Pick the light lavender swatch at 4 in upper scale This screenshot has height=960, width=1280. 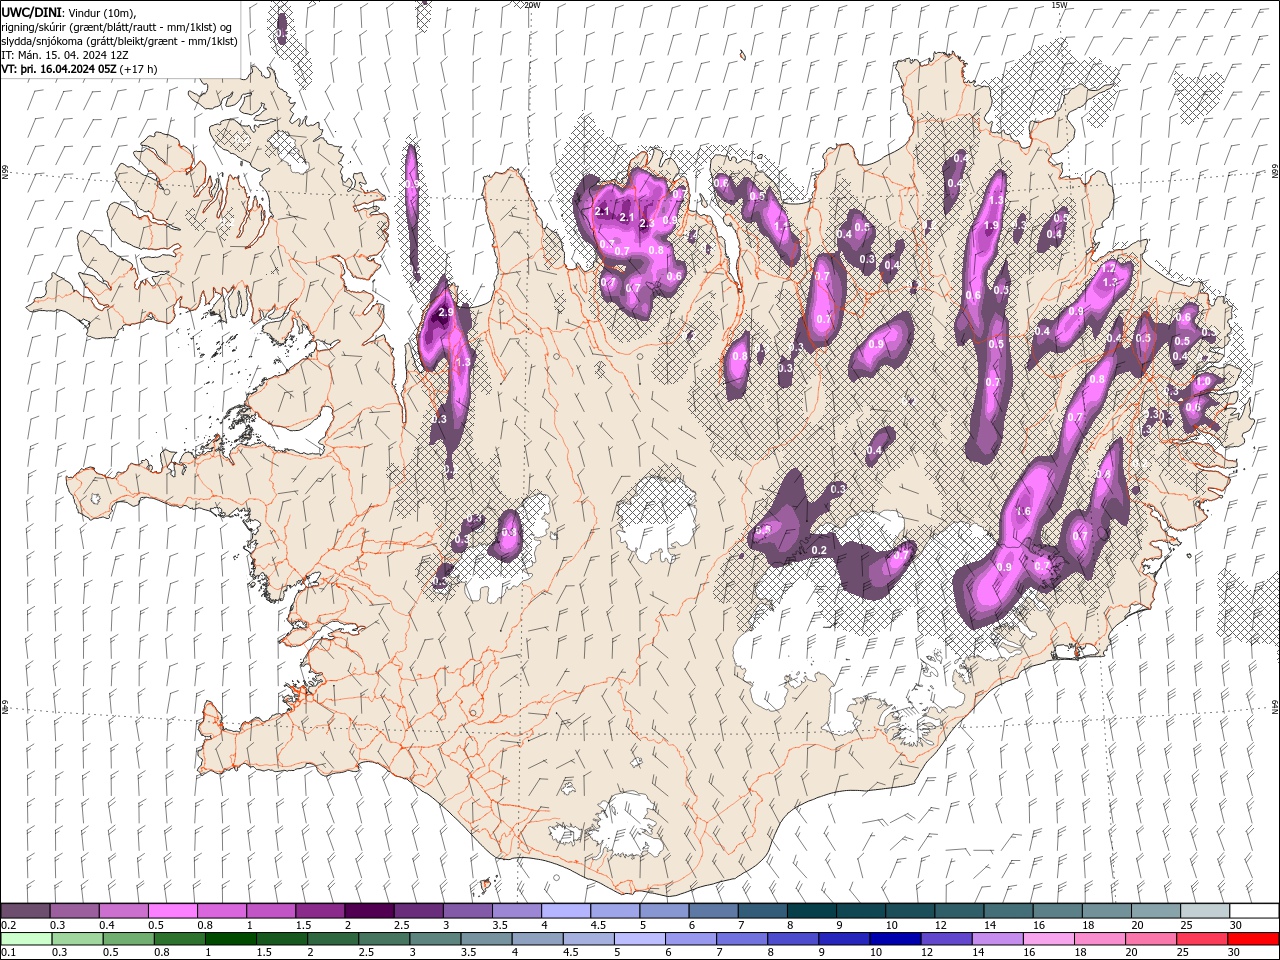pos(565,911)
